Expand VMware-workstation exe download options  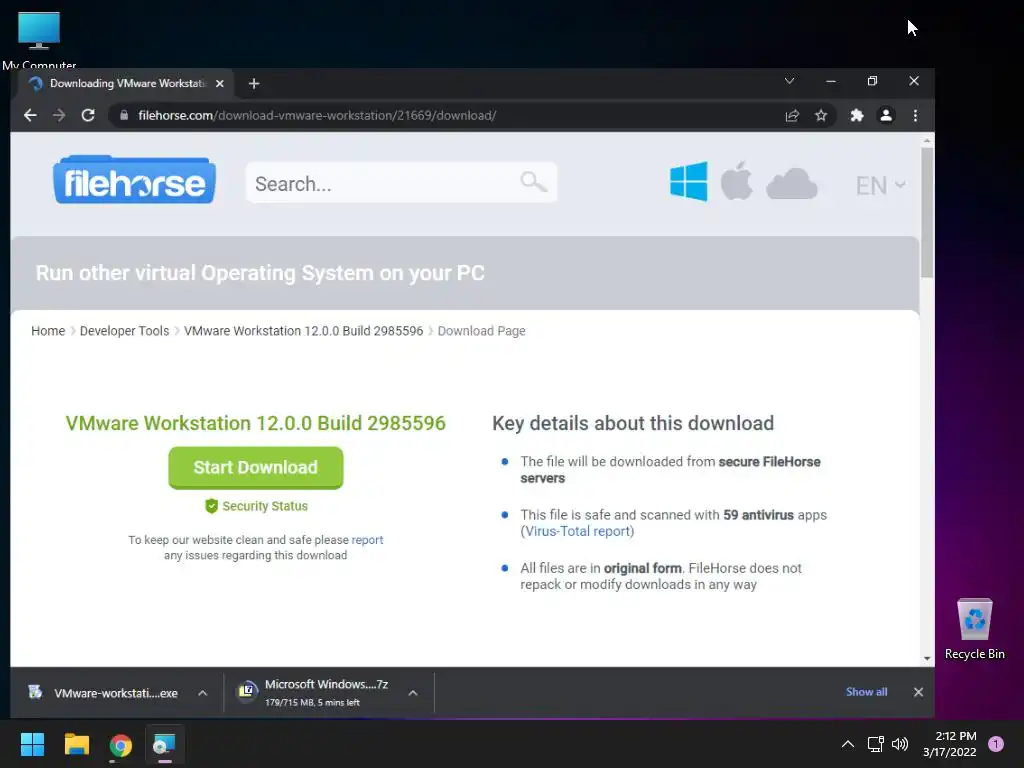(202, 693)
